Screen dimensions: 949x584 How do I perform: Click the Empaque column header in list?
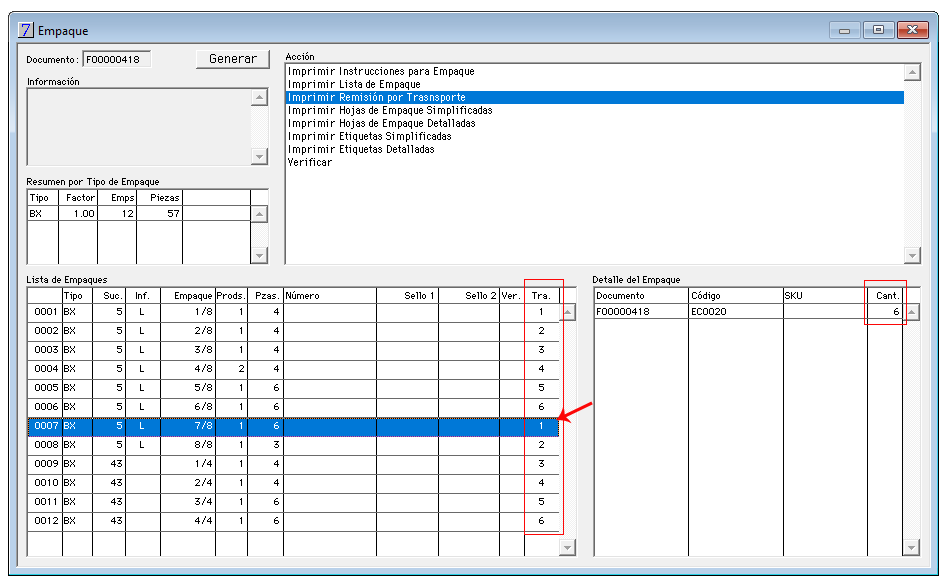(188, 296)
